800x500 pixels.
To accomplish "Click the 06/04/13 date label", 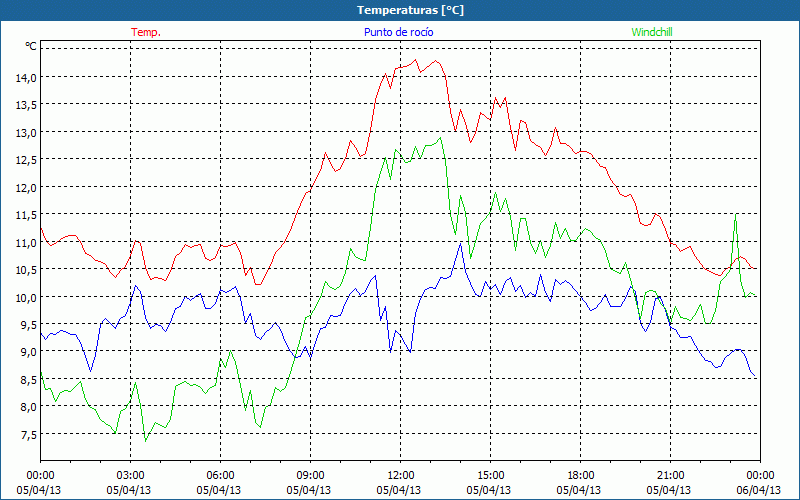I will pos(759,490).
